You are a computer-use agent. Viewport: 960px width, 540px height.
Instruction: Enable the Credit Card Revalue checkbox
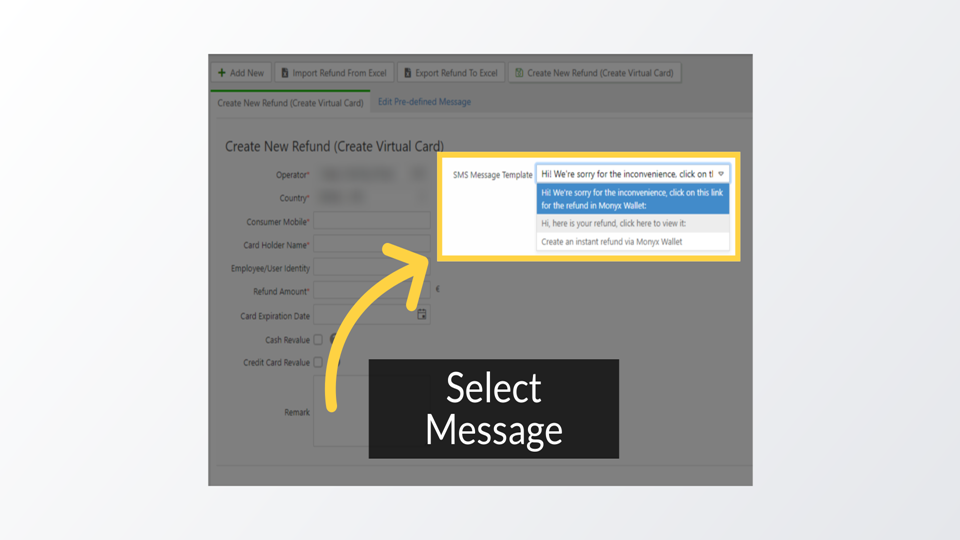point(318,363)
